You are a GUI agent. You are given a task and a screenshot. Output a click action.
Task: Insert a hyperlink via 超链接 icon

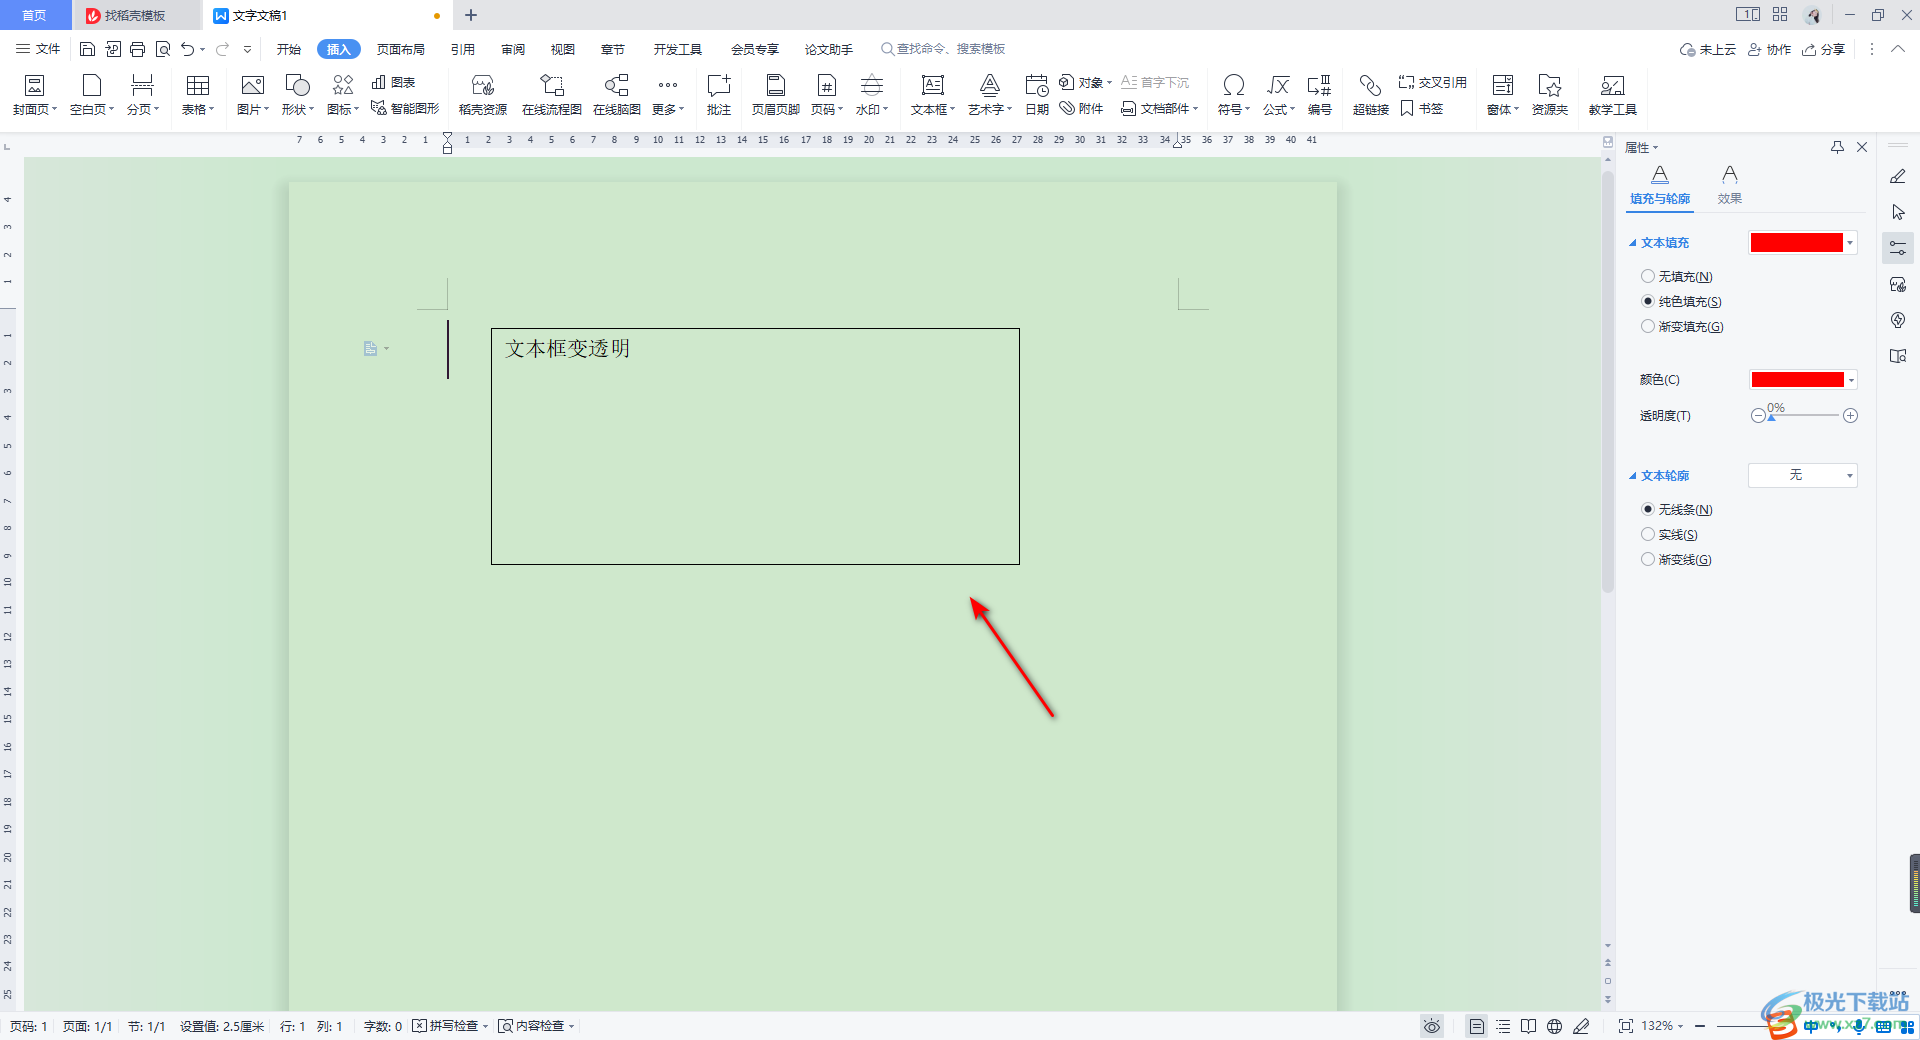tap(1369, 93)
